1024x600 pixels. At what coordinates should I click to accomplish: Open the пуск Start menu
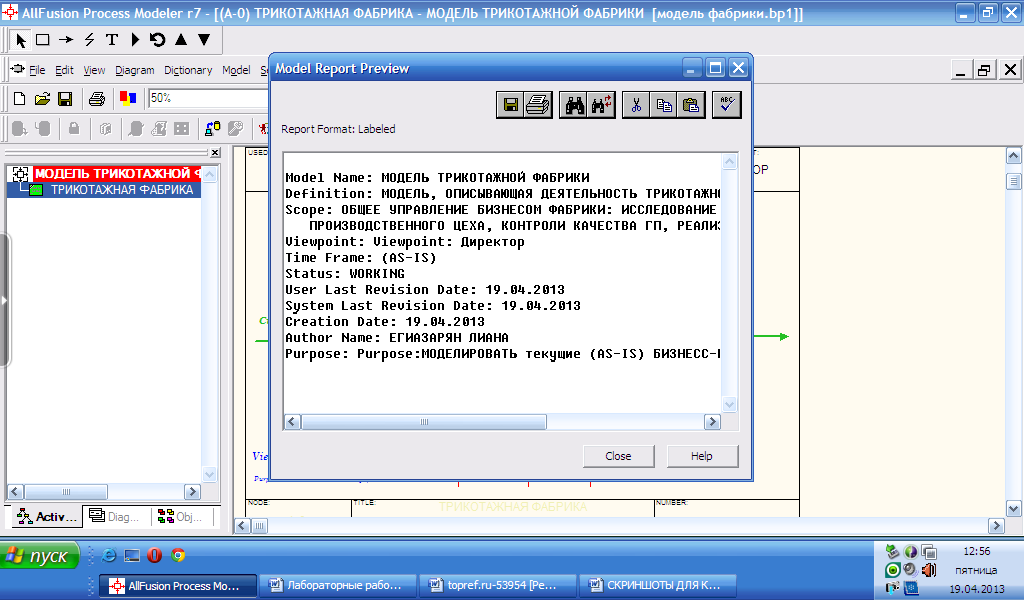pos(39,556)
